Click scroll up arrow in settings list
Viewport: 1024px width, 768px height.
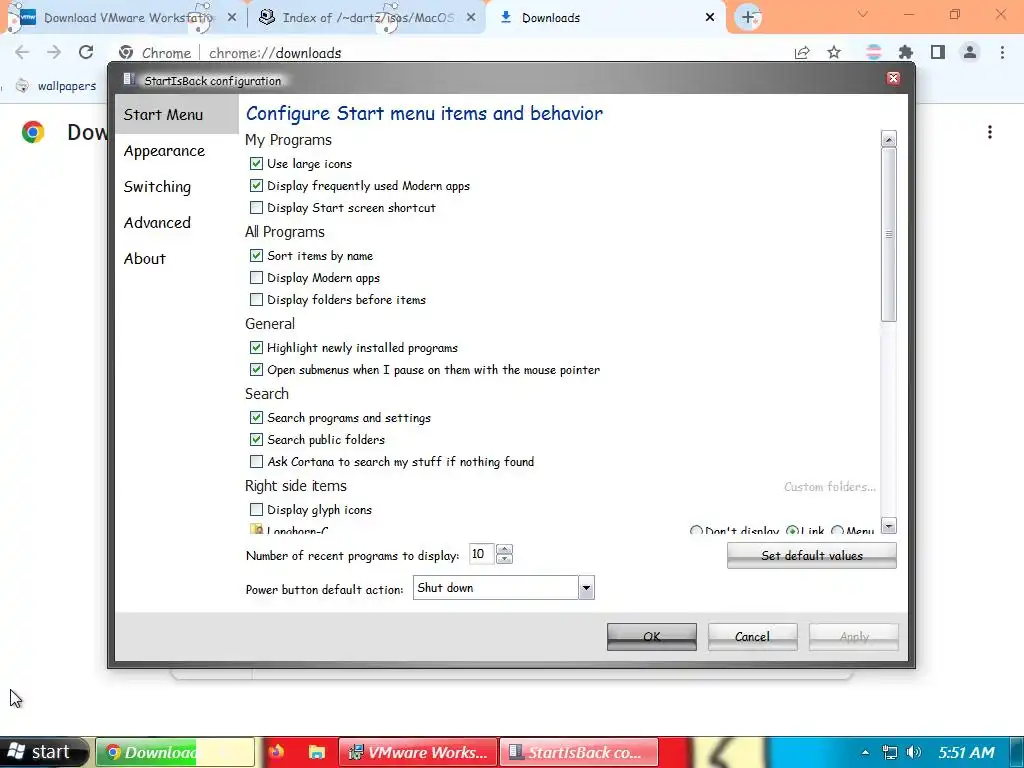pos(888,138)
